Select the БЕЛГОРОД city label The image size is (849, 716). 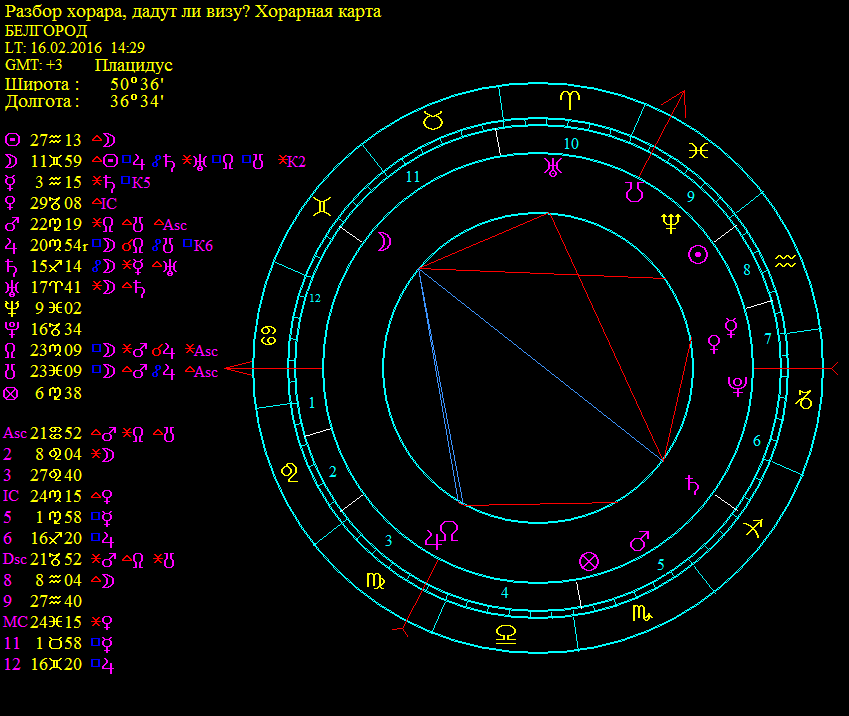click(46, 30)
